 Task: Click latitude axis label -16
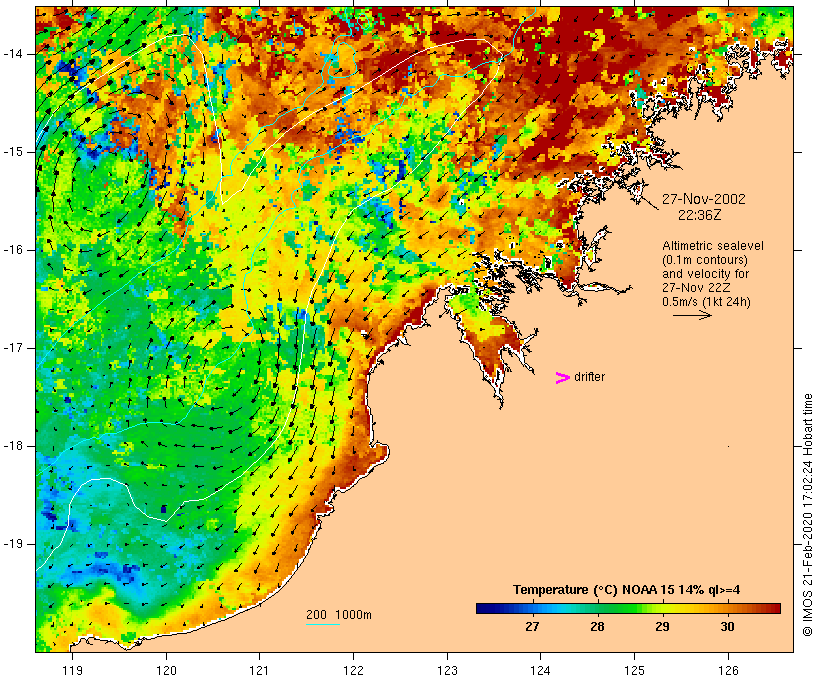coord(13,250)
